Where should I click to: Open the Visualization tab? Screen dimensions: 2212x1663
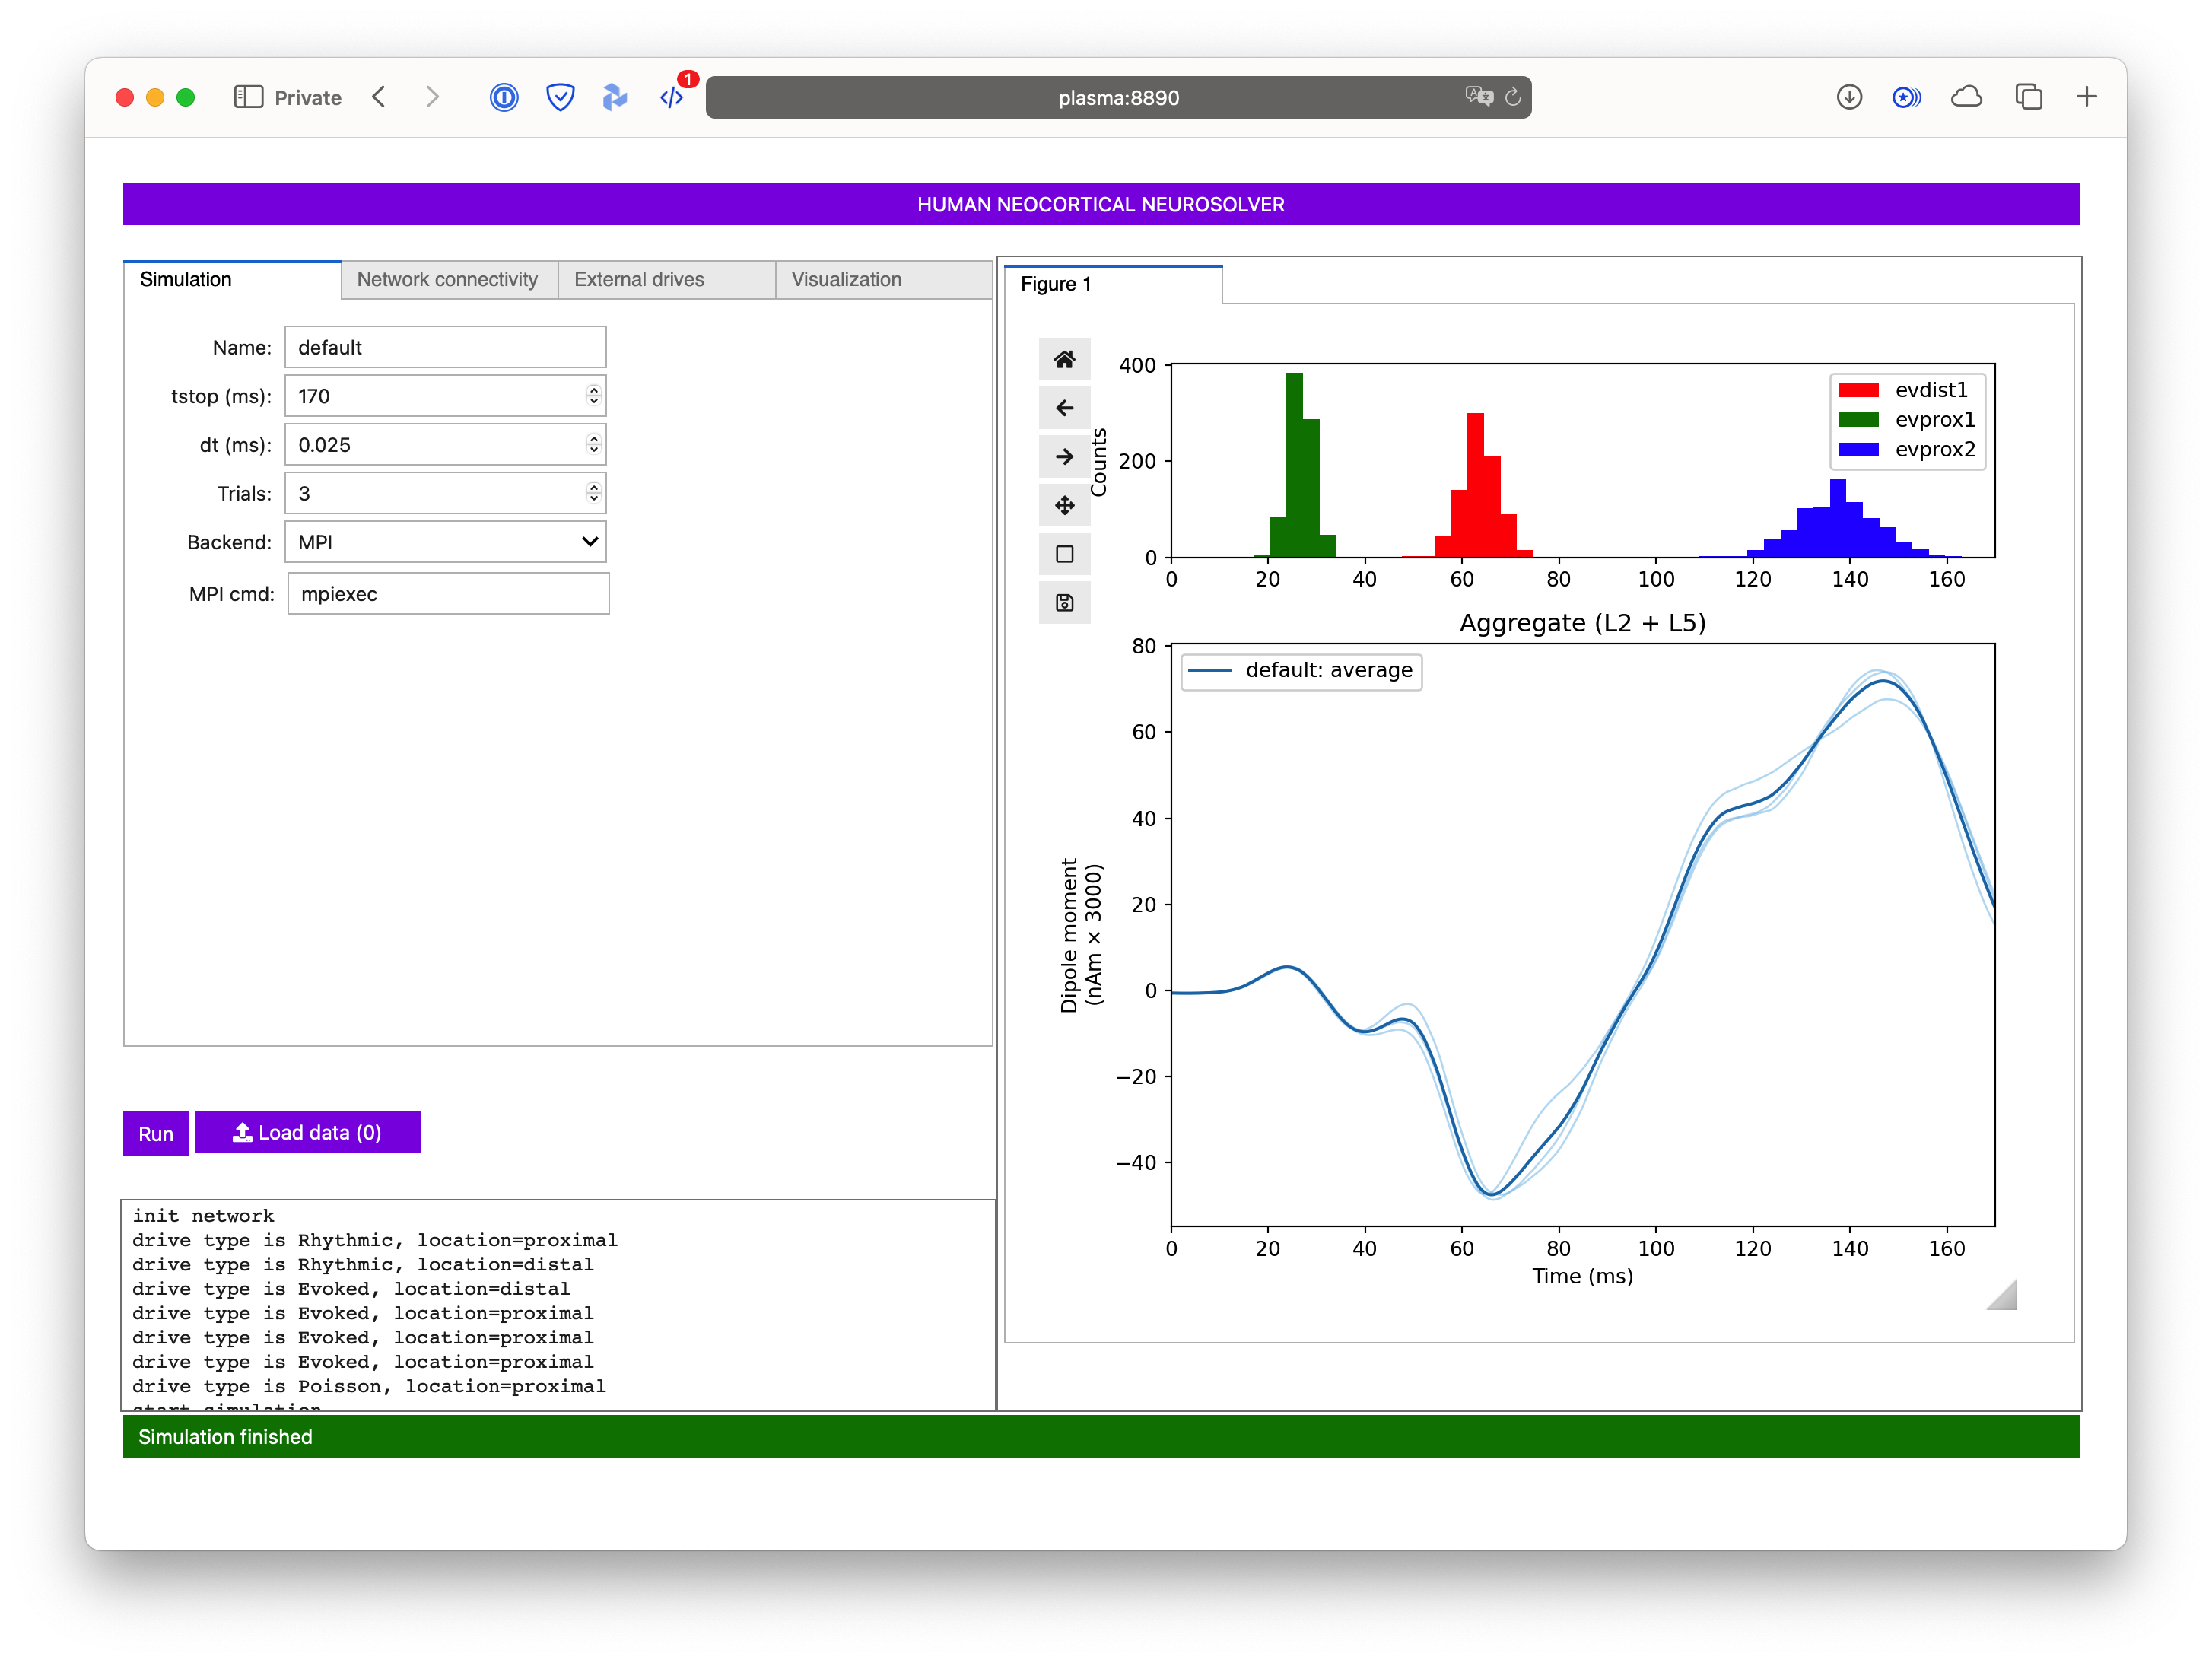click(x=883, y=280)
